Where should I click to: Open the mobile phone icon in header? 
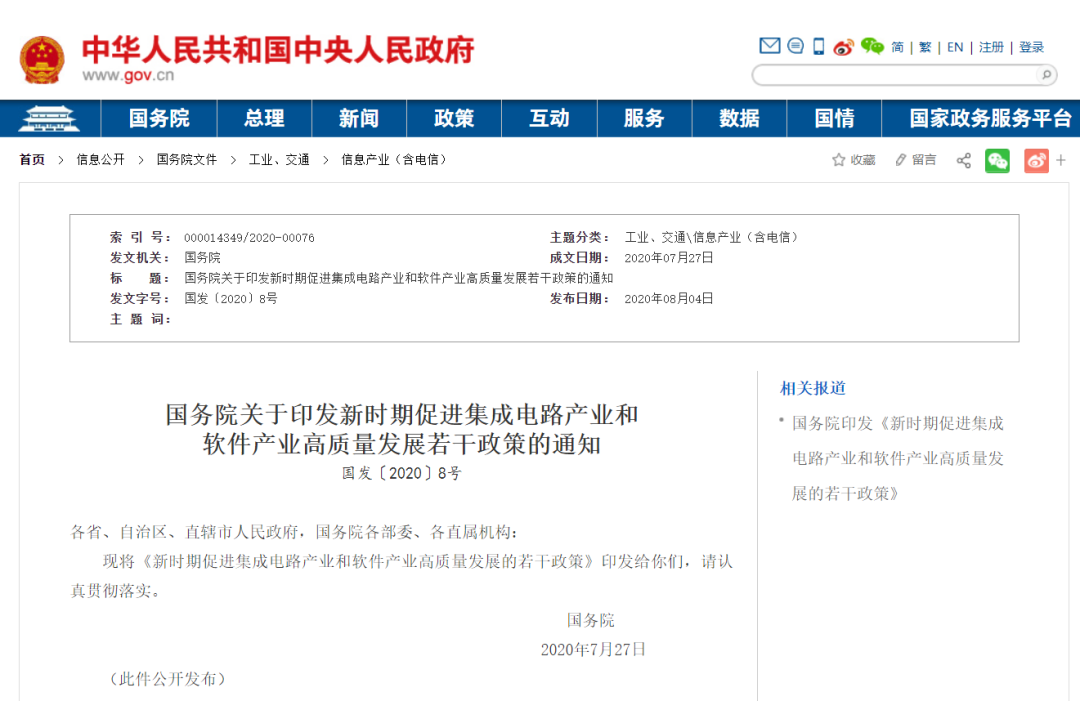click(x=818, y=46)
